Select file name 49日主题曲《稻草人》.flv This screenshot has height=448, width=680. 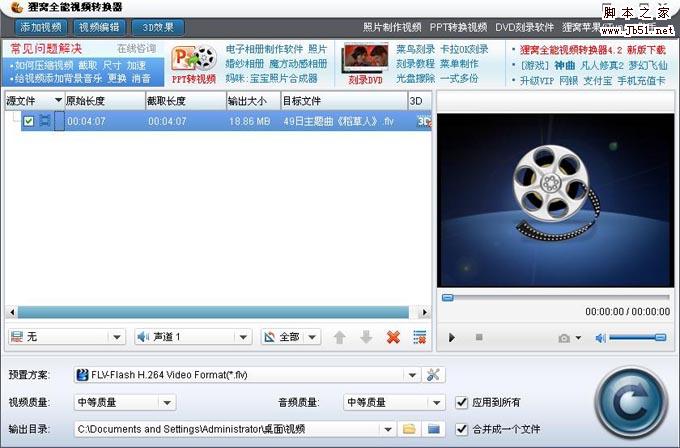coord(338,121)
